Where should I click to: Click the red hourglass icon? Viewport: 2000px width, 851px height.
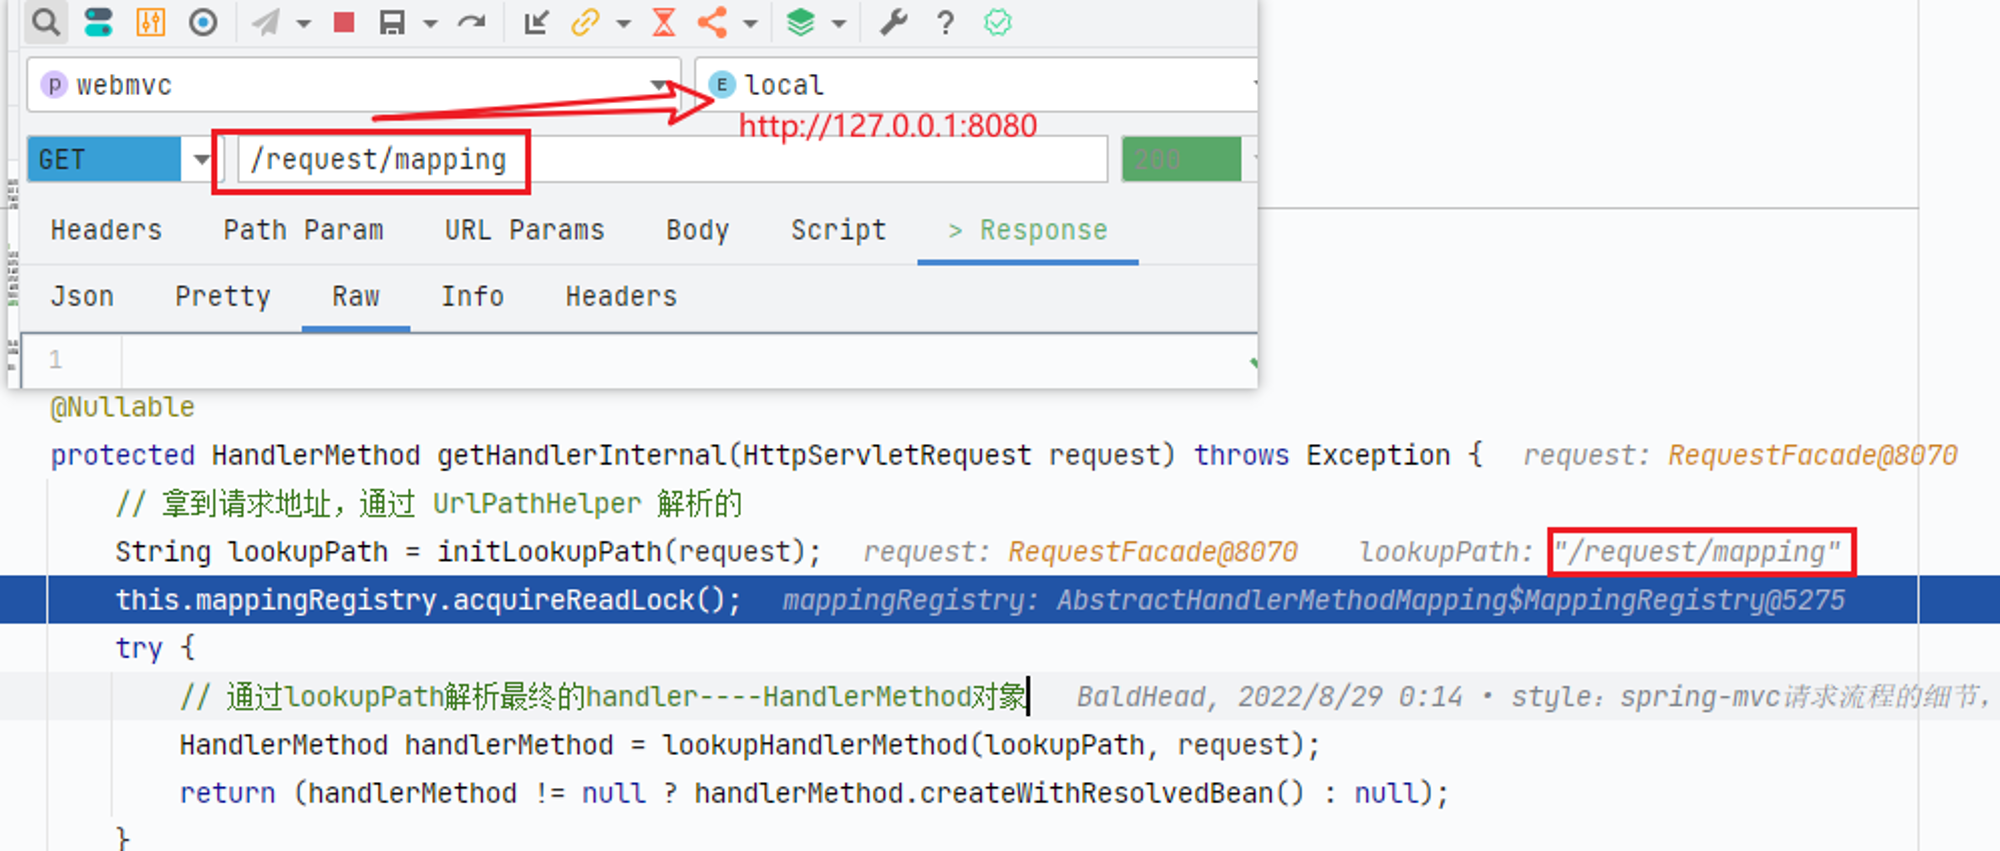pos(664,22)
